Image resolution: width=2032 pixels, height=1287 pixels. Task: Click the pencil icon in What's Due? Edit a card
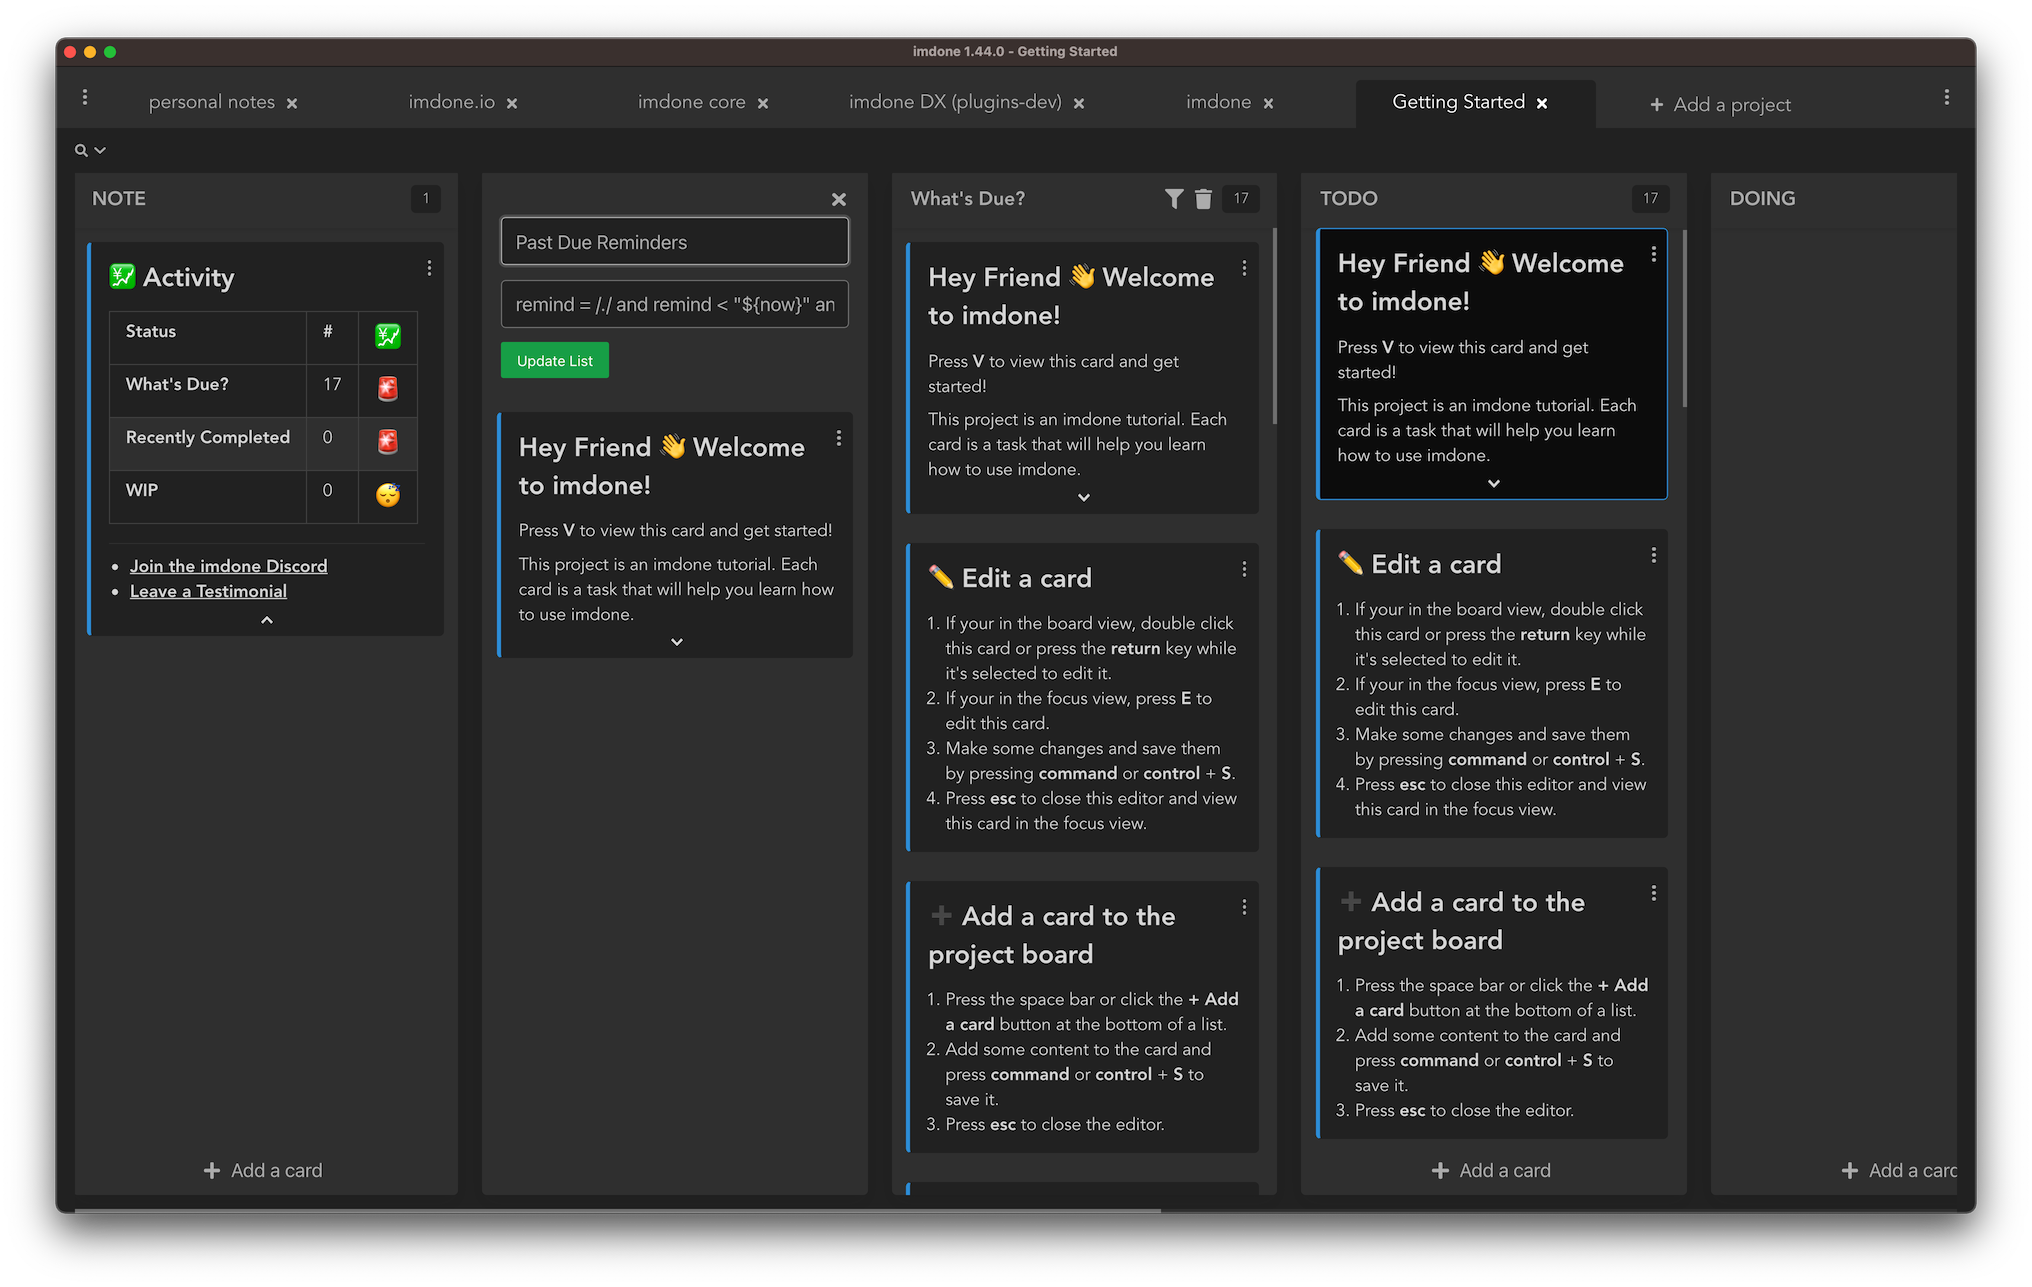point(941,577)
